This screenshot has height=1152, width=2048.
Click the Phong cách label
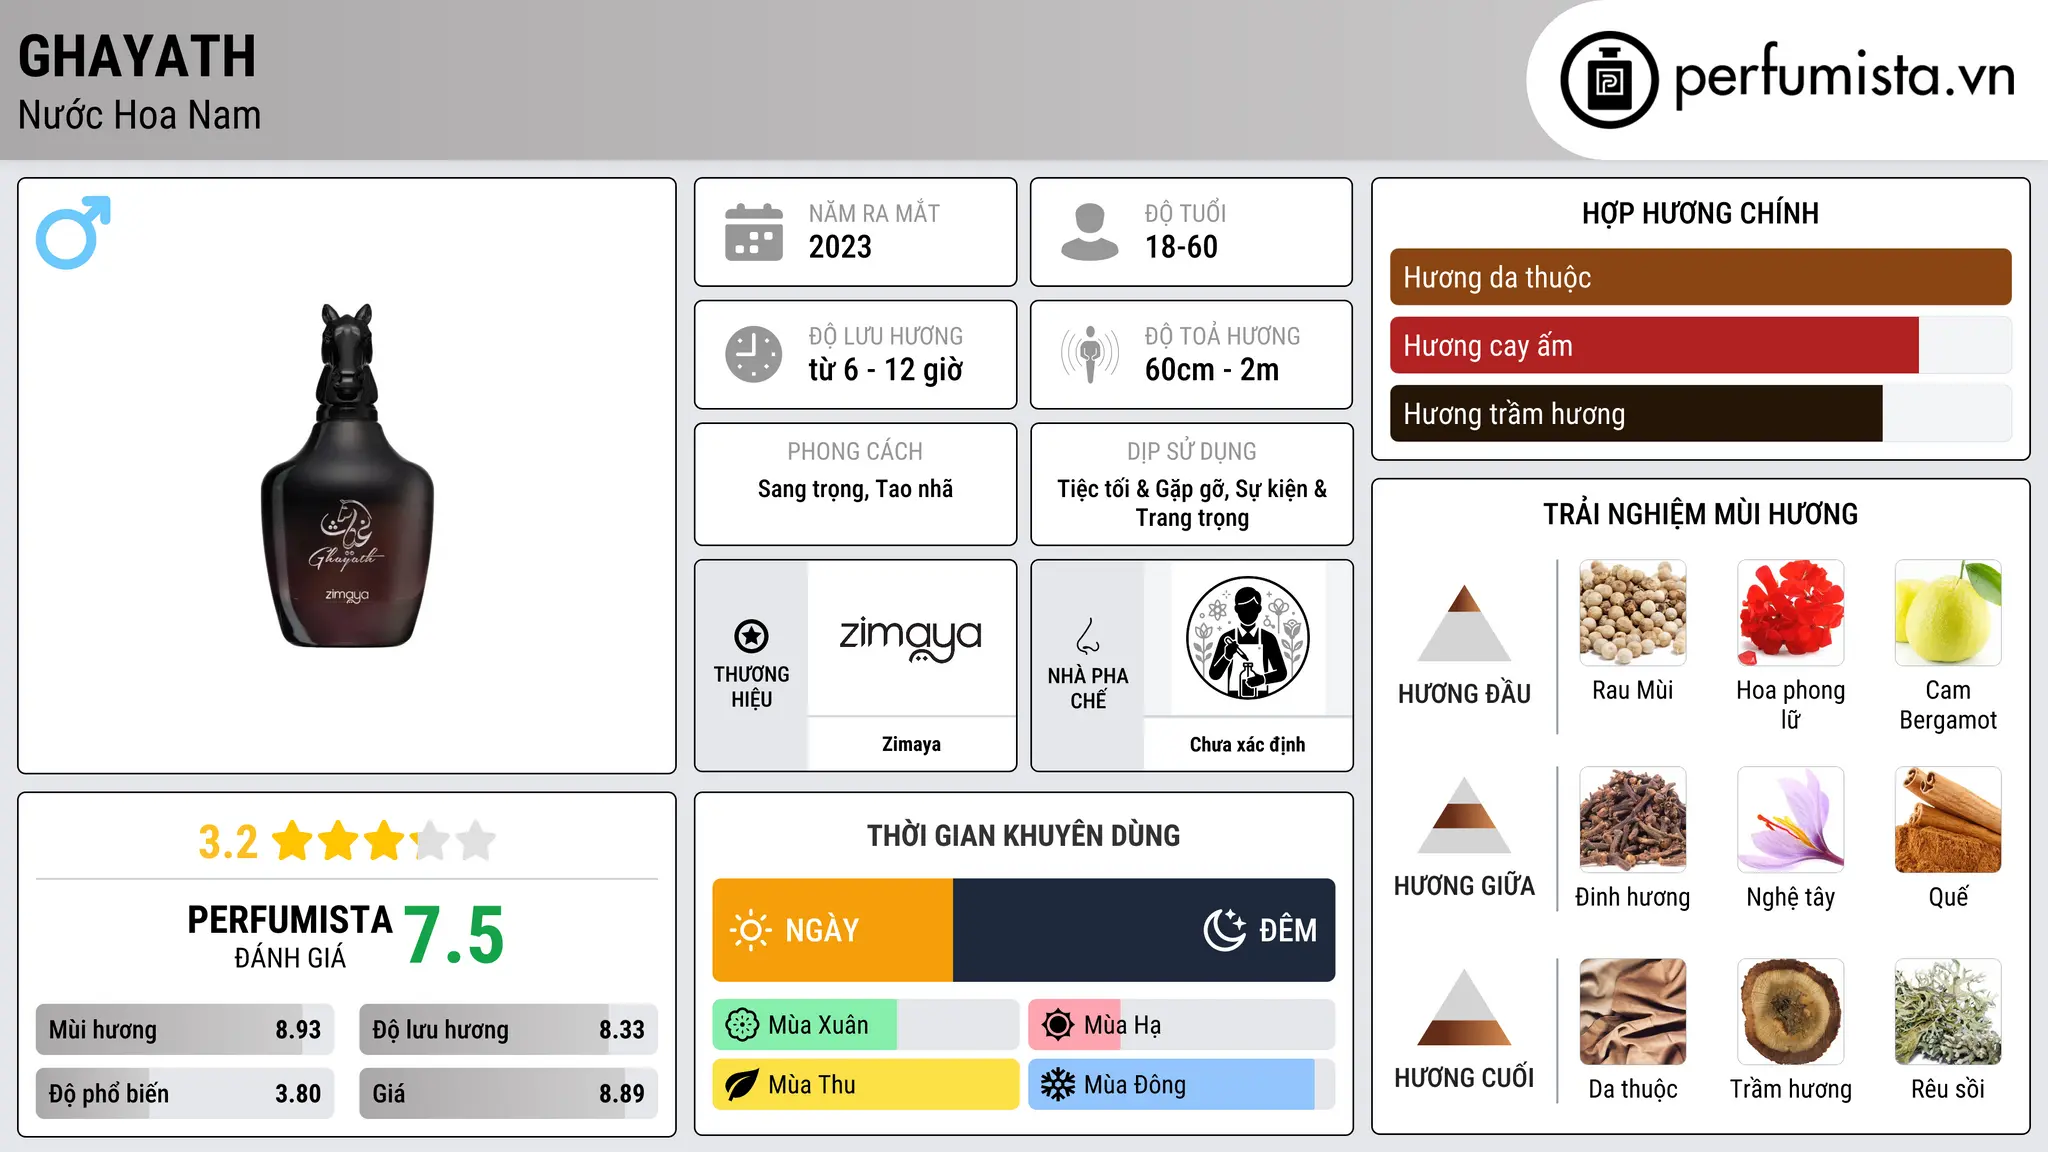[x=855, y=452]
